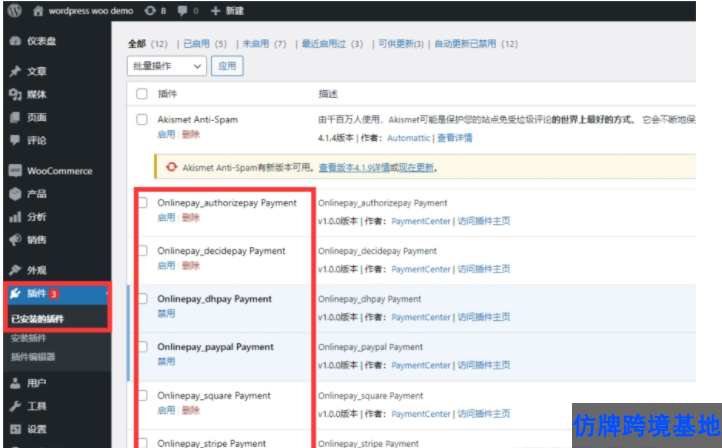
Task: Check the Onlinepay_stripe Payment checkbox
Action: click(143, 443)
